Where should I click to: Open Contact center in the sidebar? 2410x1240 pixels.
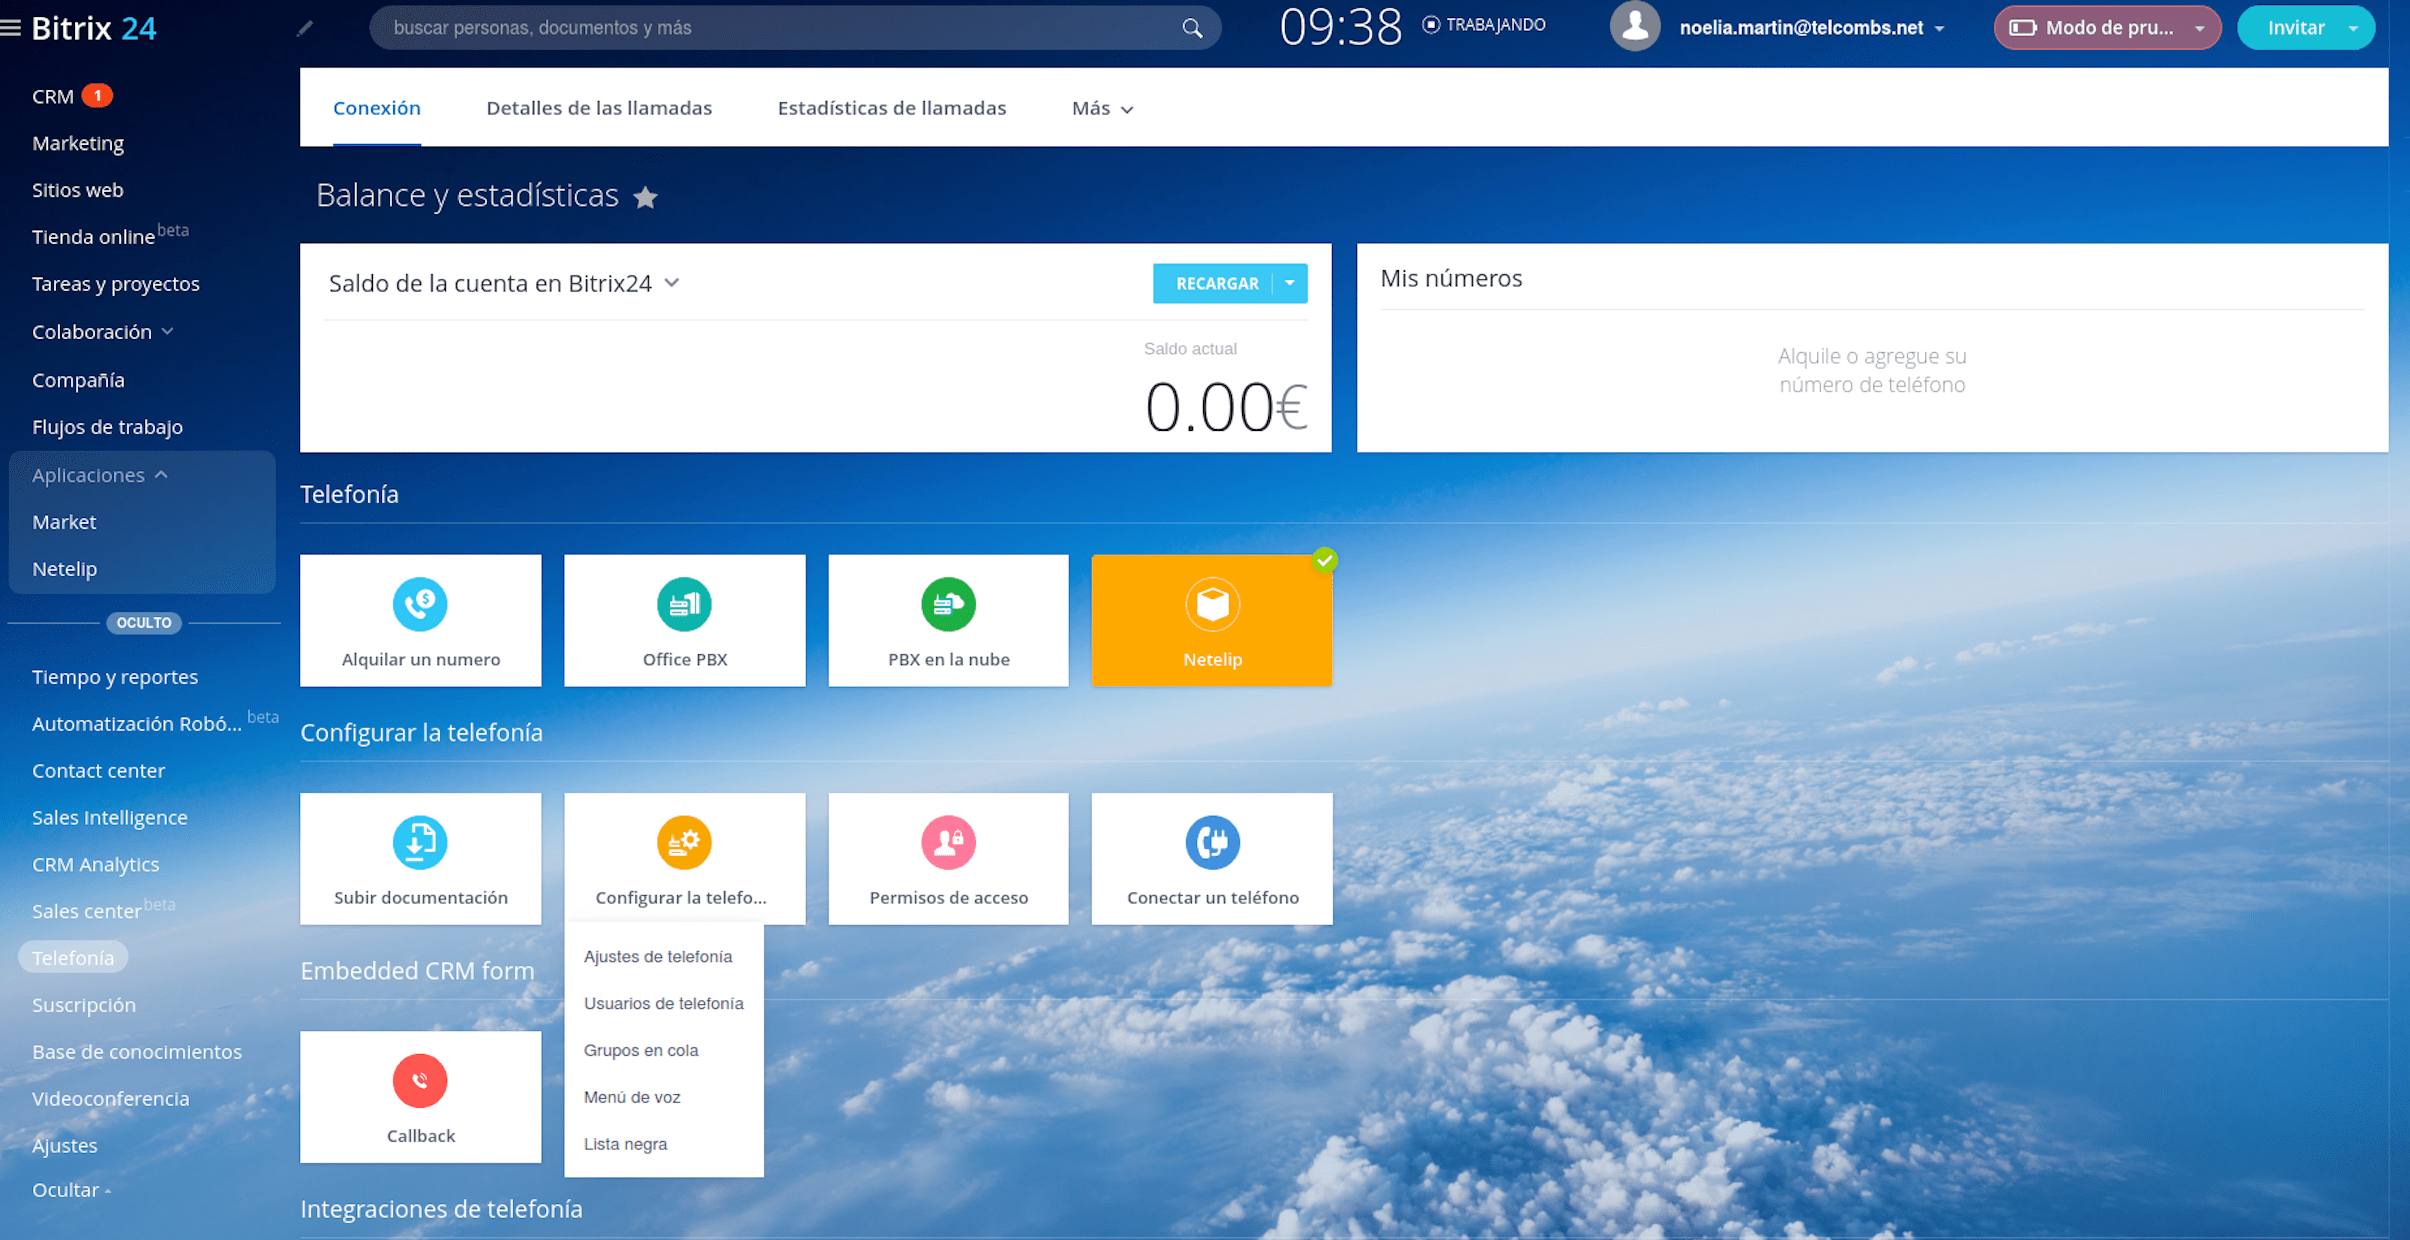tap(98, 771)
